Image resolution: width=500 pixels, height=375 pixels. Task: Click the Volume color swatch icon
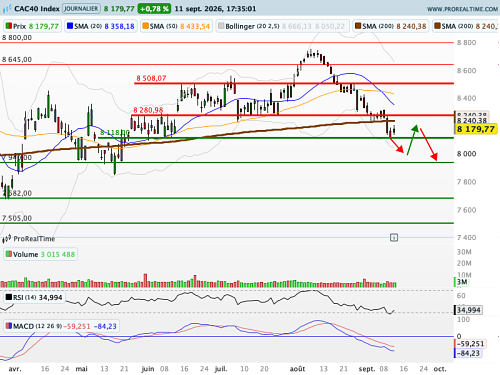(x=9, y=254)
